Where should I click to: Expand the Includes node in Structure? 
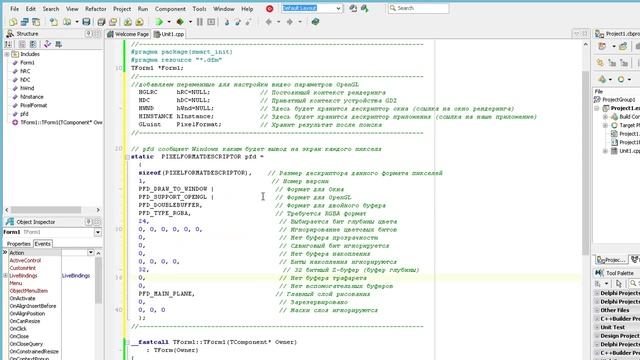tap(7, 54)
